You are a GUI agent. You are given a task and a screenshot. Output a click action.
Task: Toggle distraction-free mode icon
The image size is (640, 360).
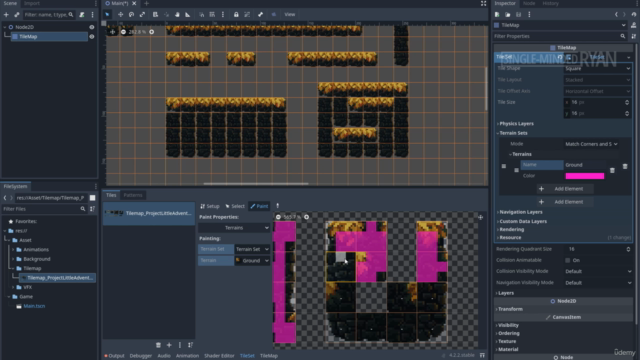point(483,4)
